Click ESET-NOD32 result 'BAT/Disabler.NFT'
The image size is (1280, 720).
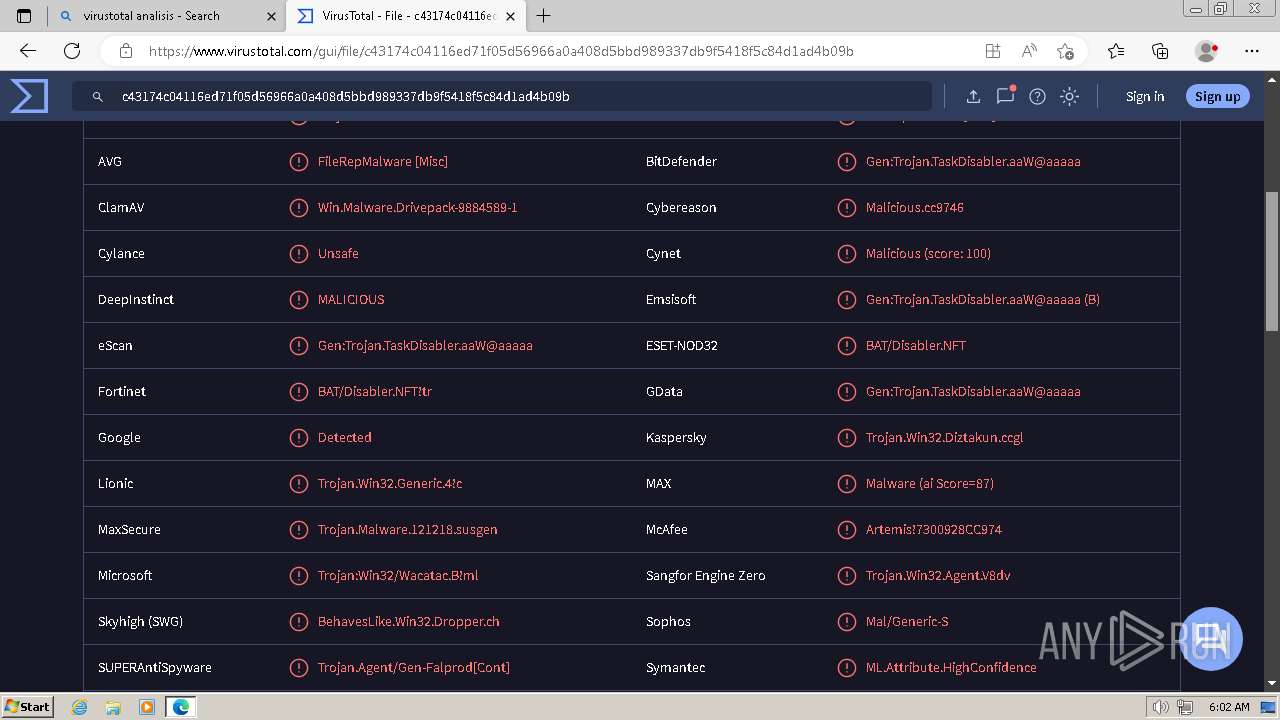(x=916, y=346)
